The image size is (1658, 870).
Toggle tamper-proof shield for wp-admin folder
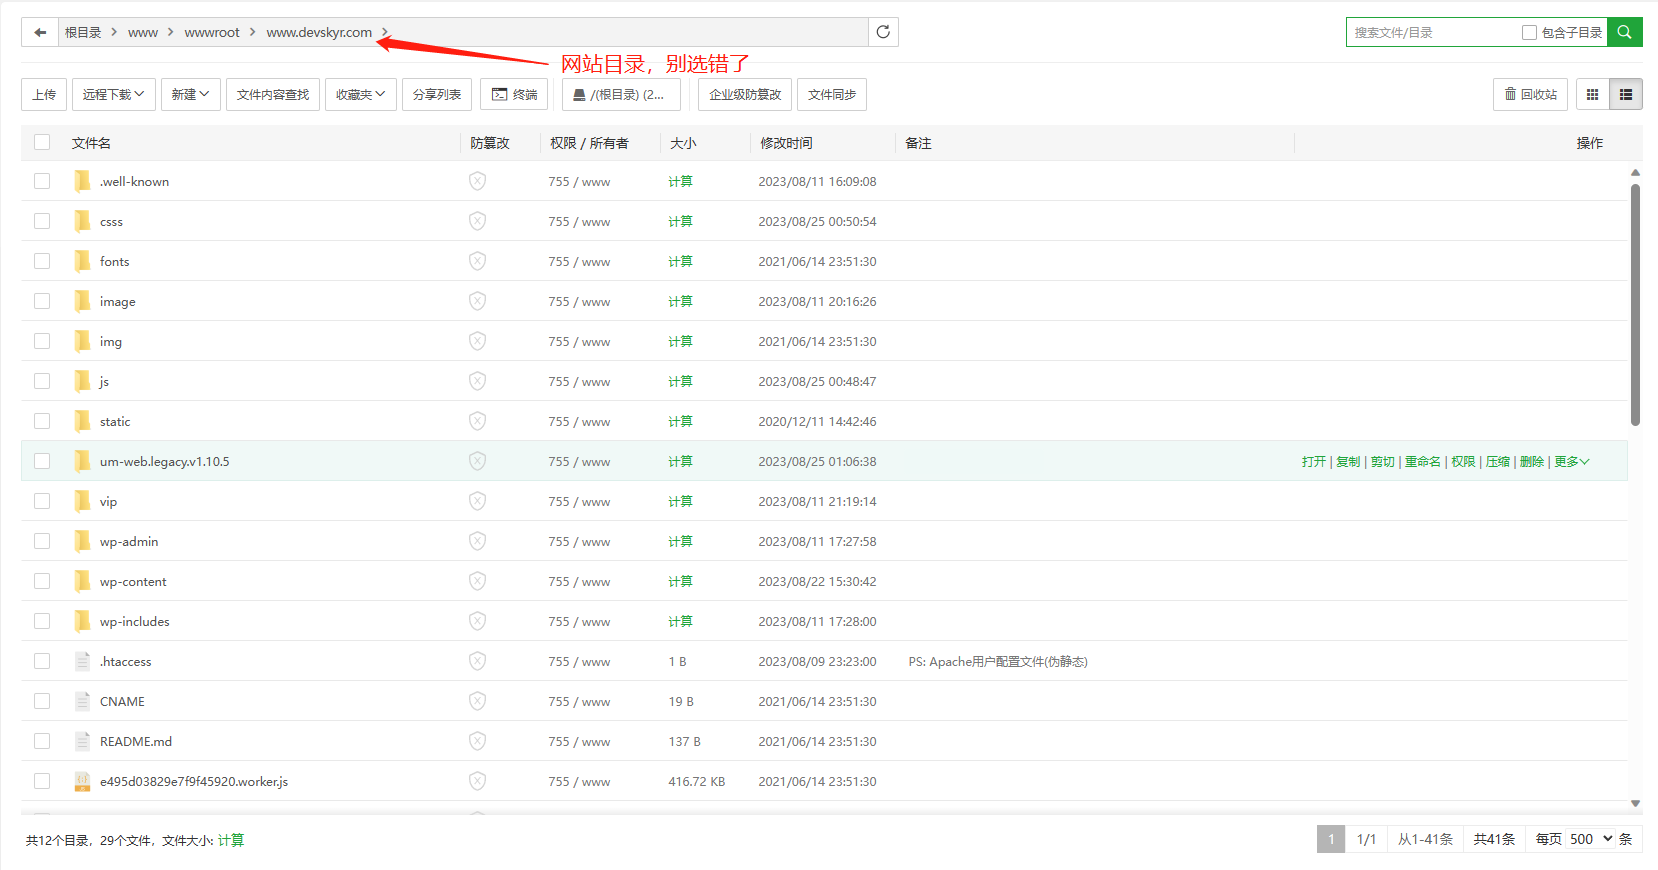coord(478,541)
